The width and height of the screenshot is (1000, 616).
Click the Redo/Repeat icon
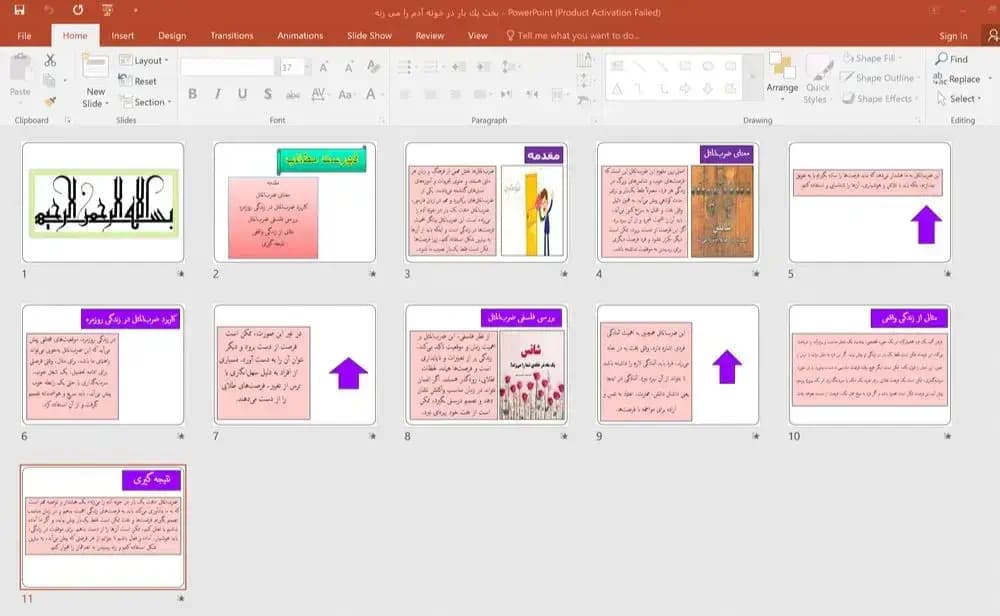[x=78, y=10]
